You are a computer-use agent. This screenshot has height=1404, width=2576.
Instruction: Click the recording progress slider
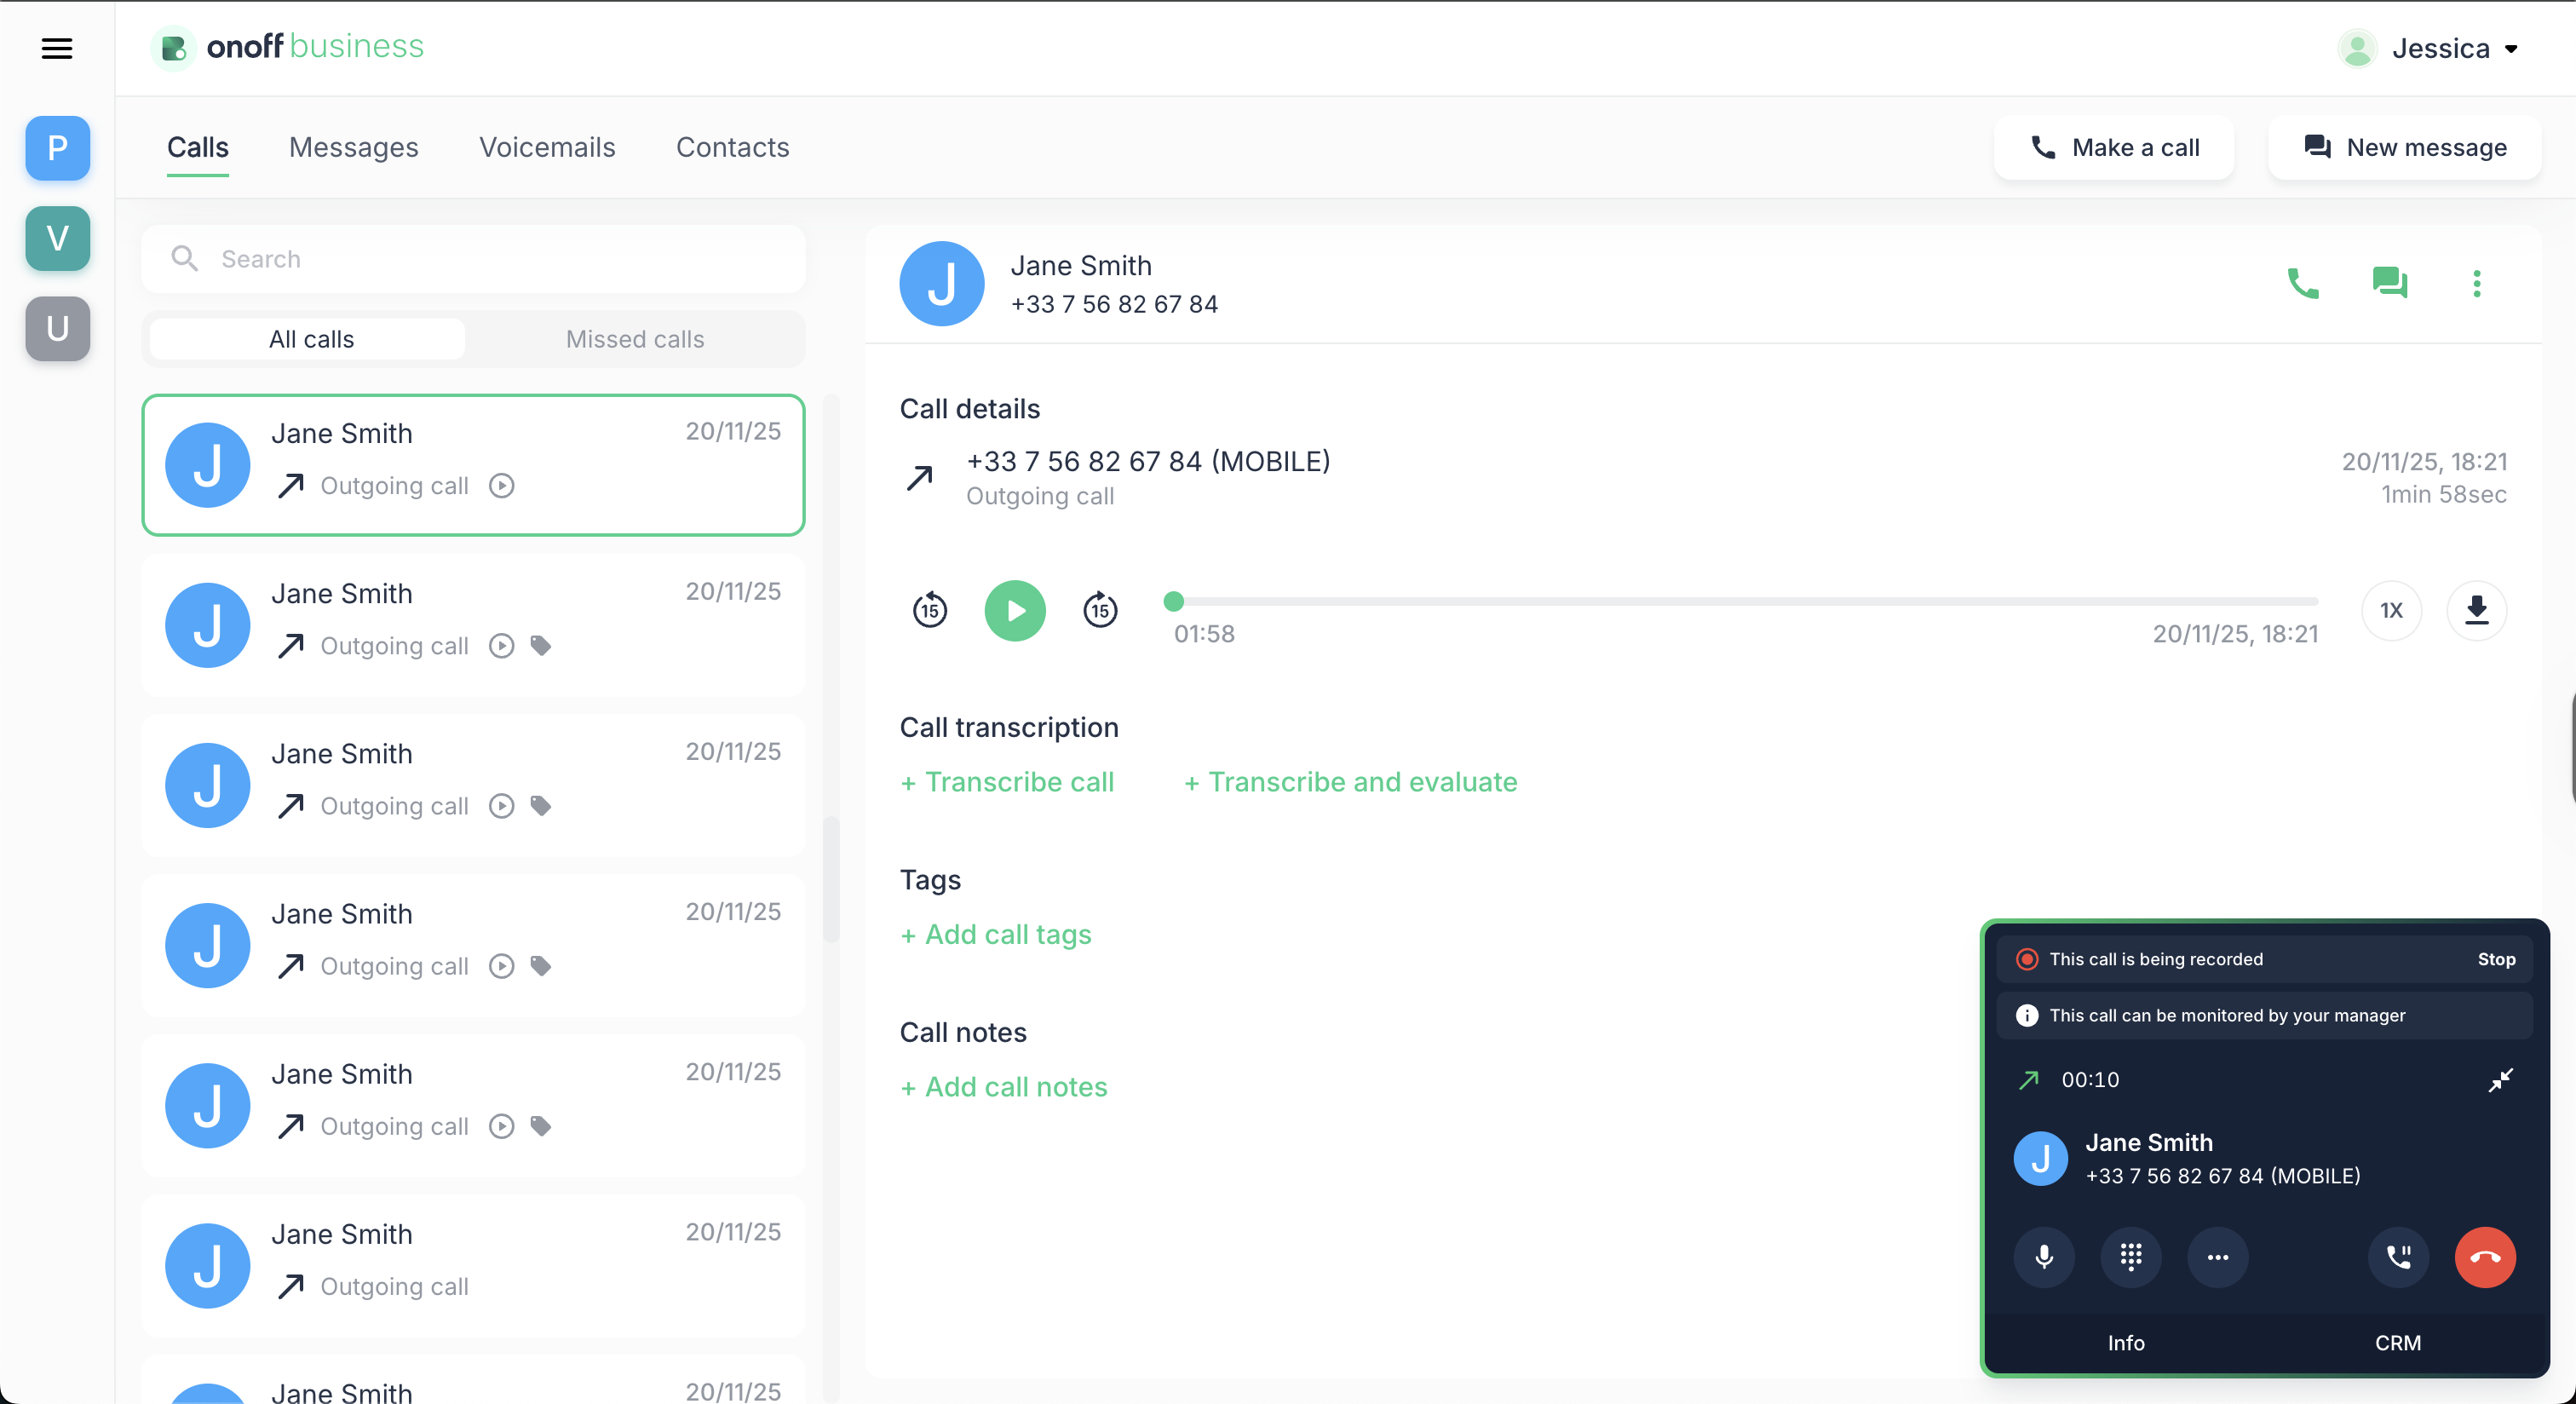point(1741,601)
